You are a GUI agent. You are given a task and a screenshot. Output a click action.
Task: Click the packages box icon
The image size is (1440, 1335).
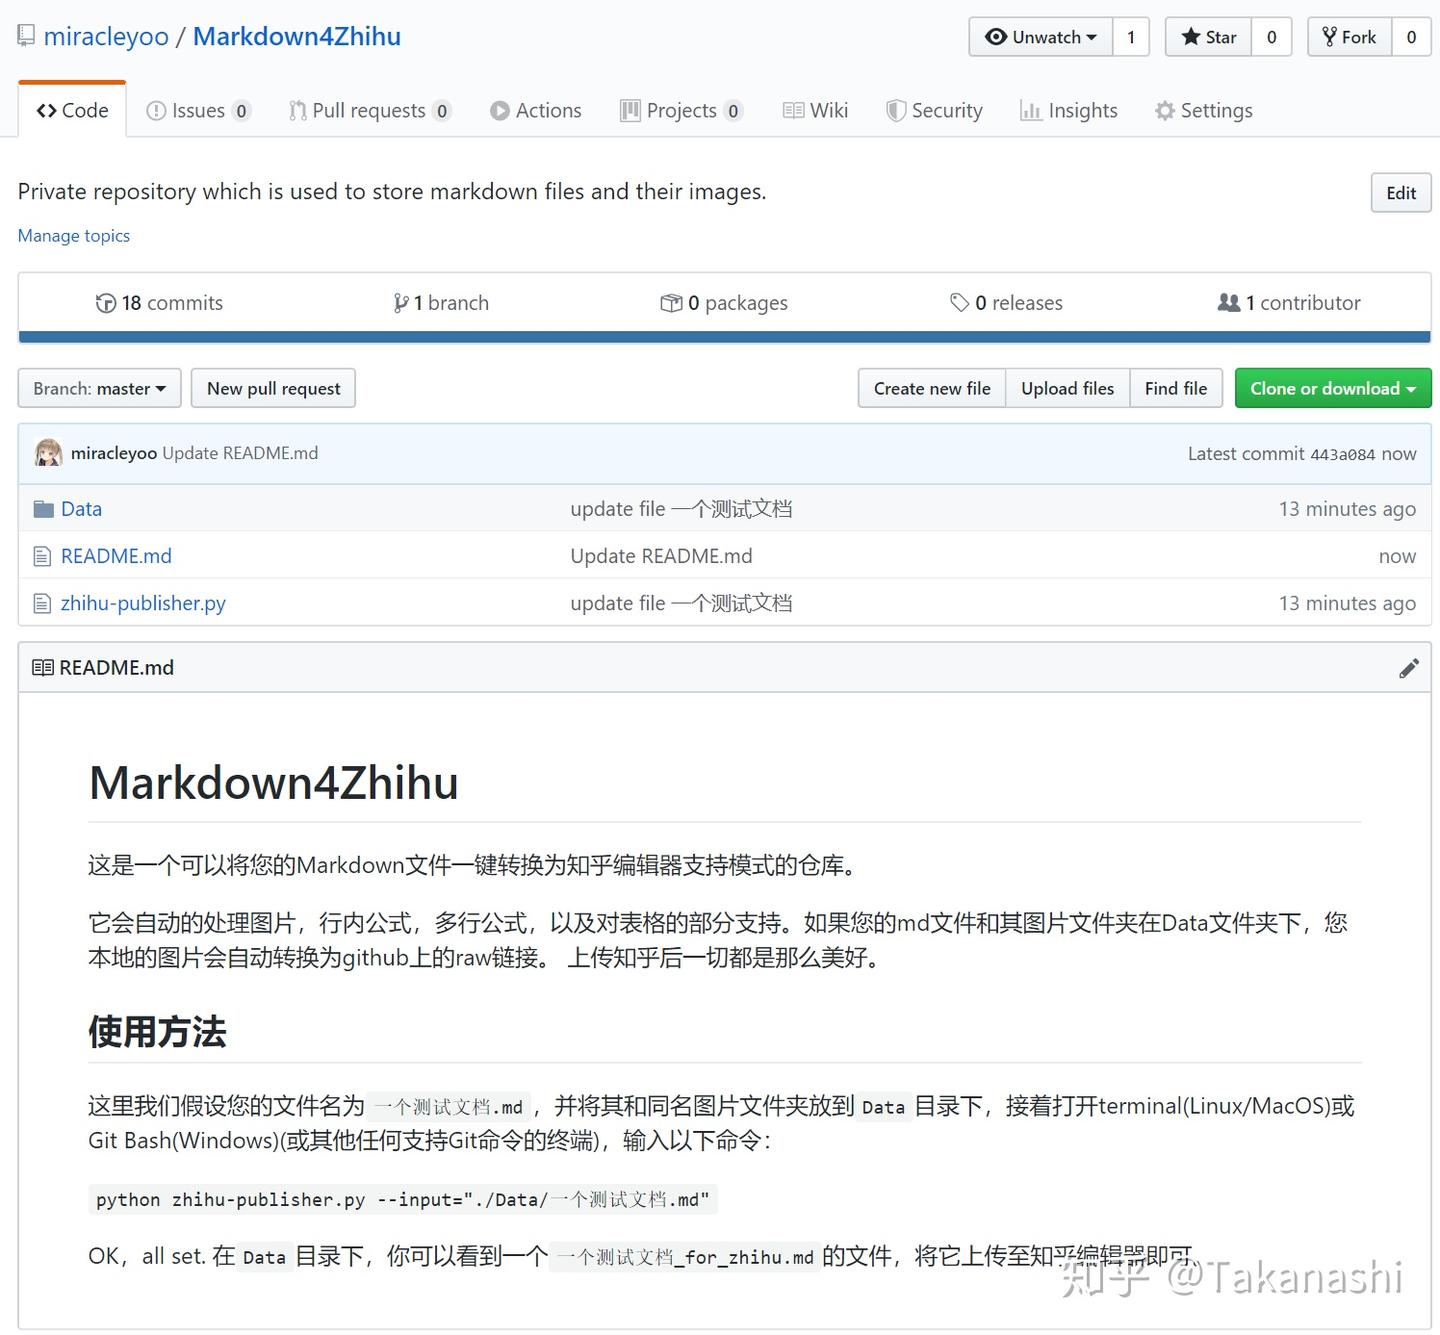(x=672, y=302)
